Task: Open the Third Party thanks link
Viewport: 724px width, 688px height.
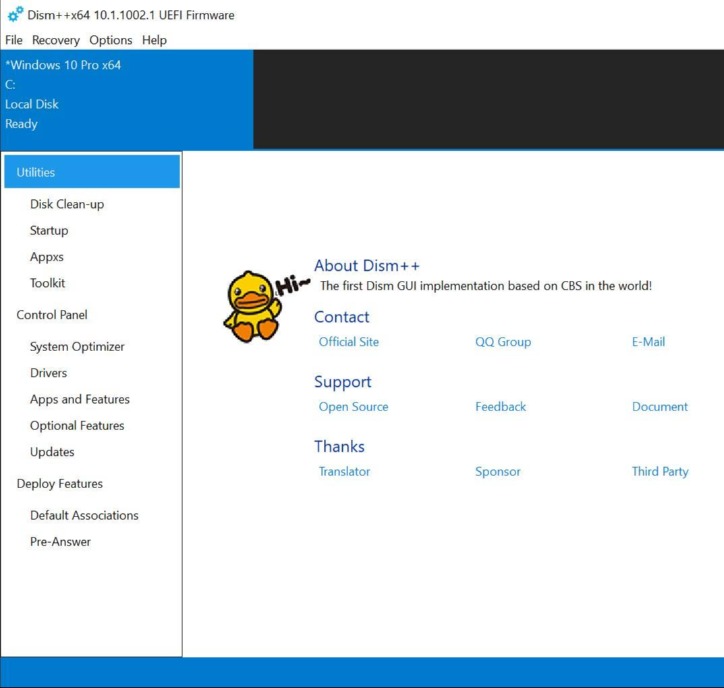Action: [660, 471]
